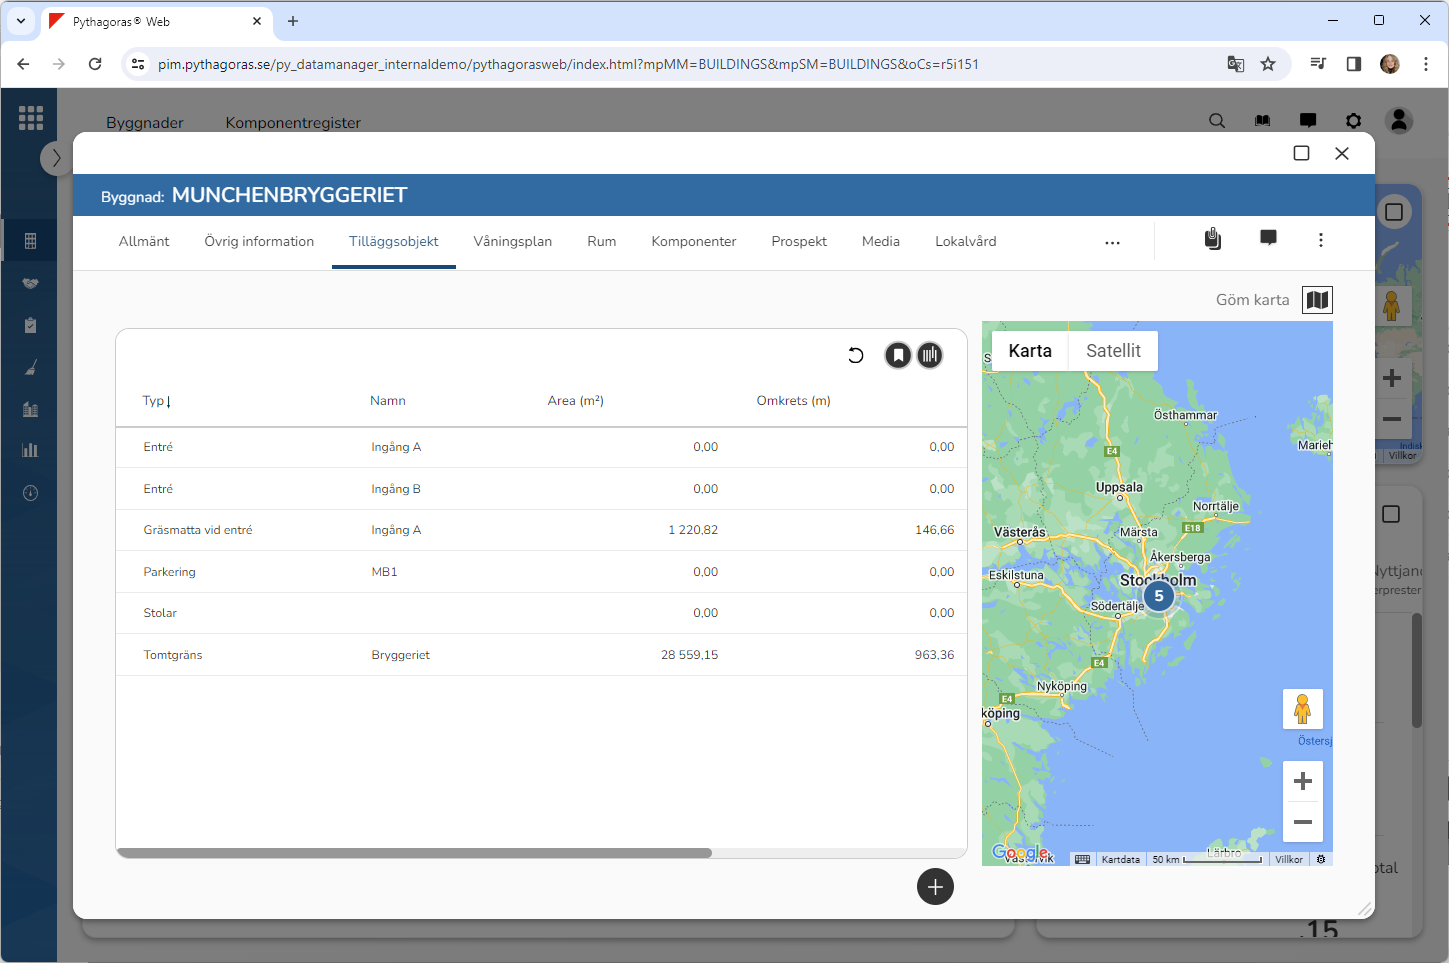
Task: Click the round plus button to add object
Action: 935,887
